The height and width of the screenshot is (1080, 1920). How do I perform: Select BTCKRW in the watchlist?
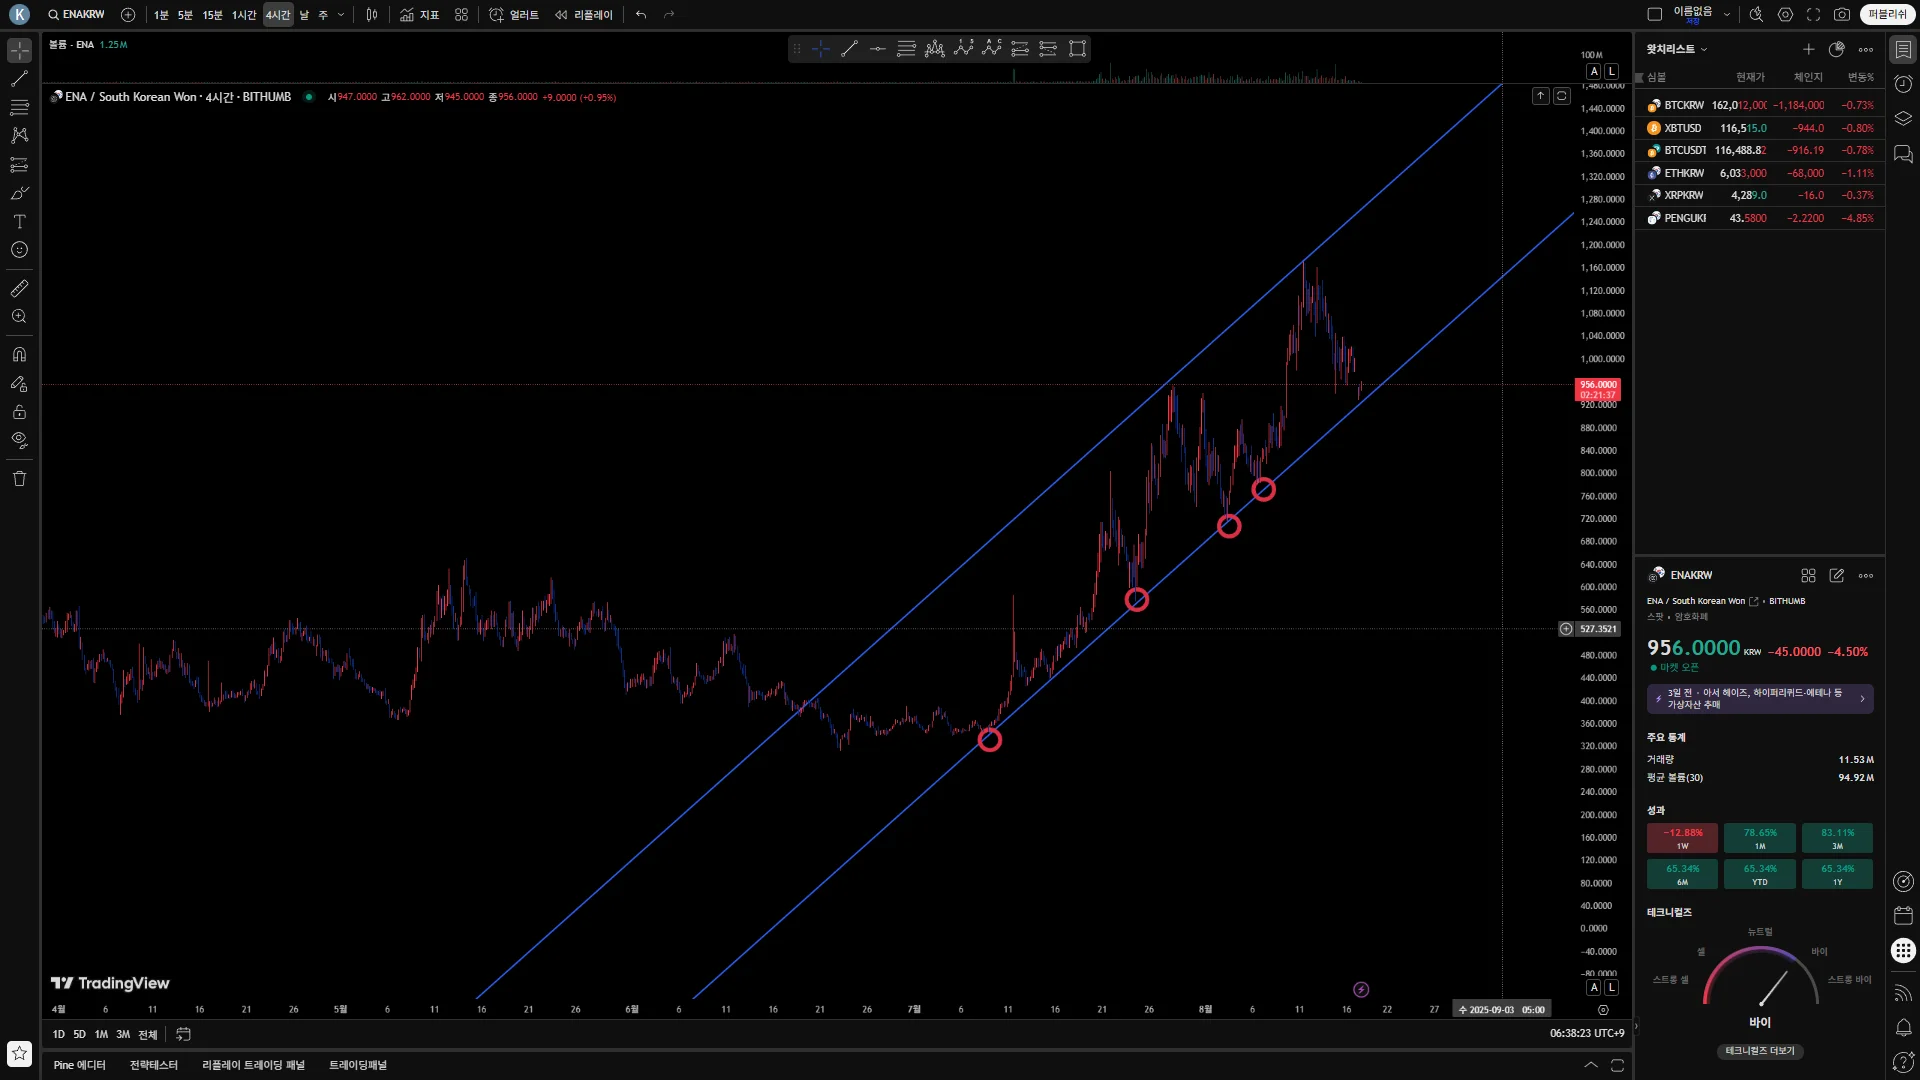click(1684, 105)
